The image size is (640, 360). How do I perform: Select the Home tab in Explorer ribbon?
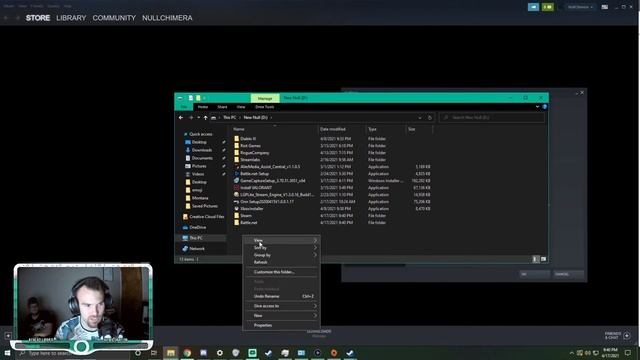[x=203, y=107]
